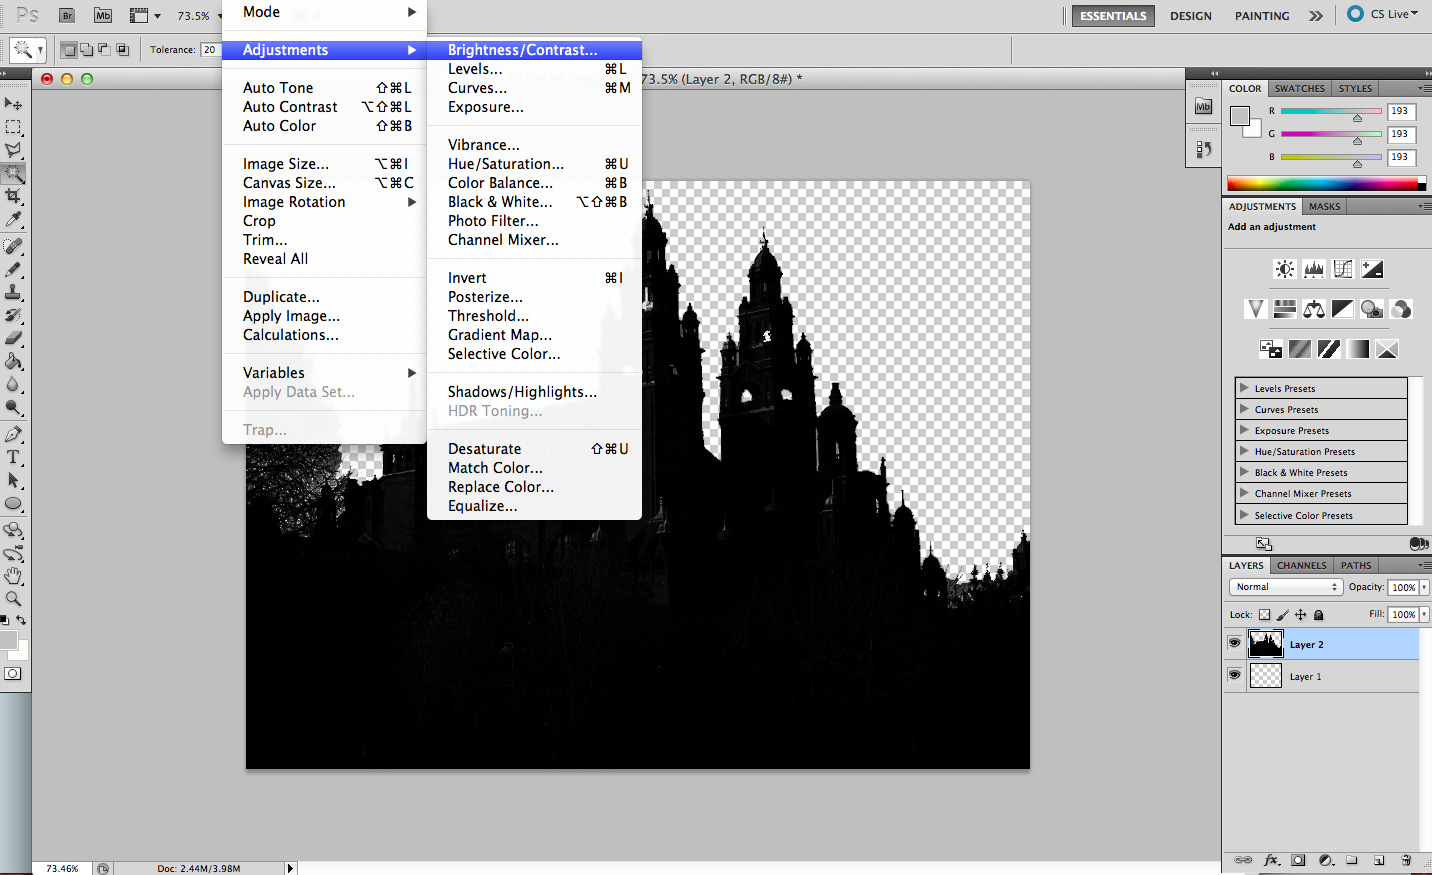
Task: Open the CS Live menu
Action: pos(1384,14)
